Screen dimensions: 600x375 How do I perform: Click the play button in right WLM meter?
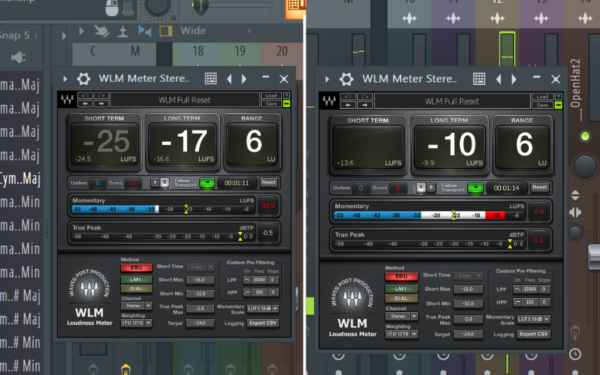point(421,188)
